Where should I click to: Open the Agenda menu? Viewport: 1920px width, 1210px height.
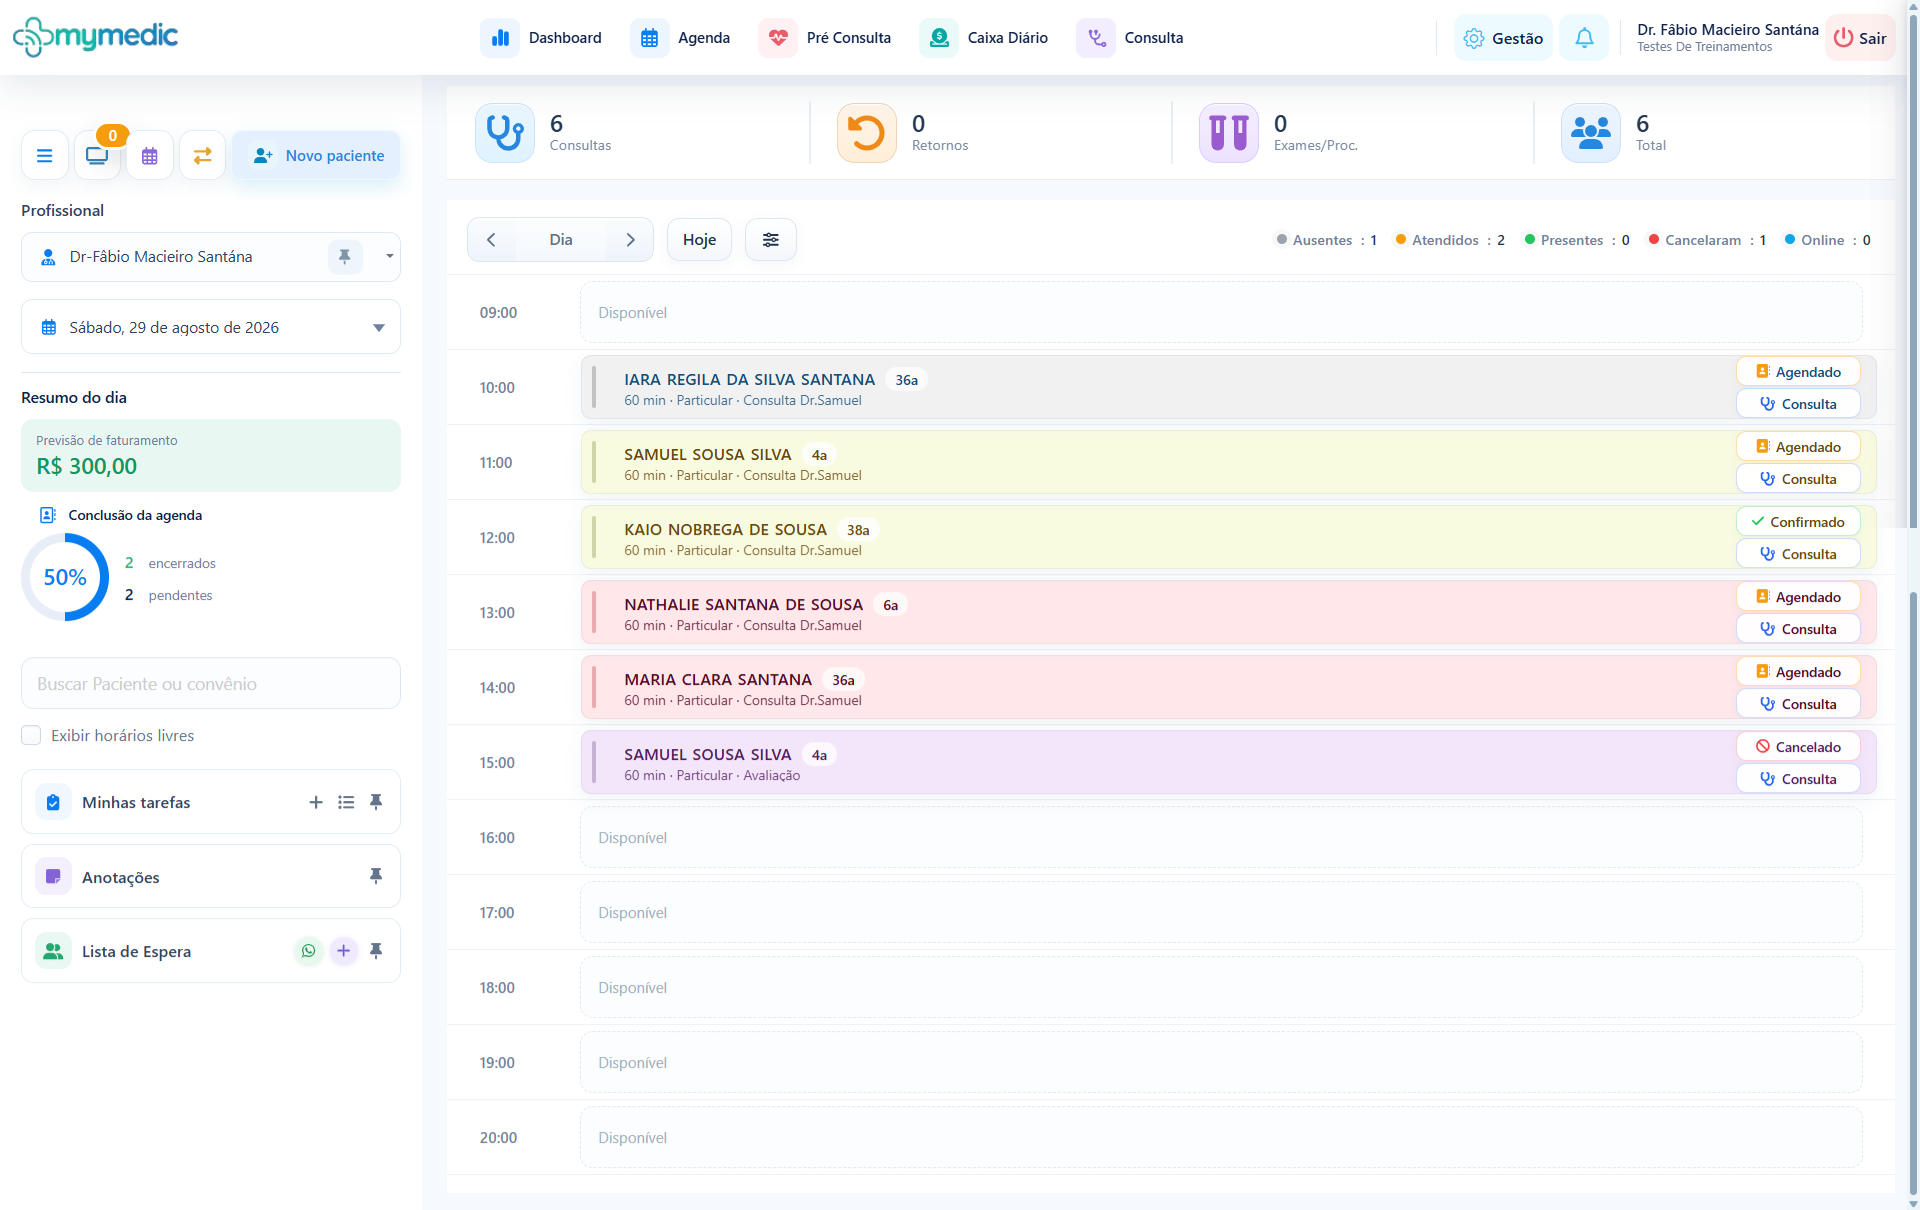[681, 38]
